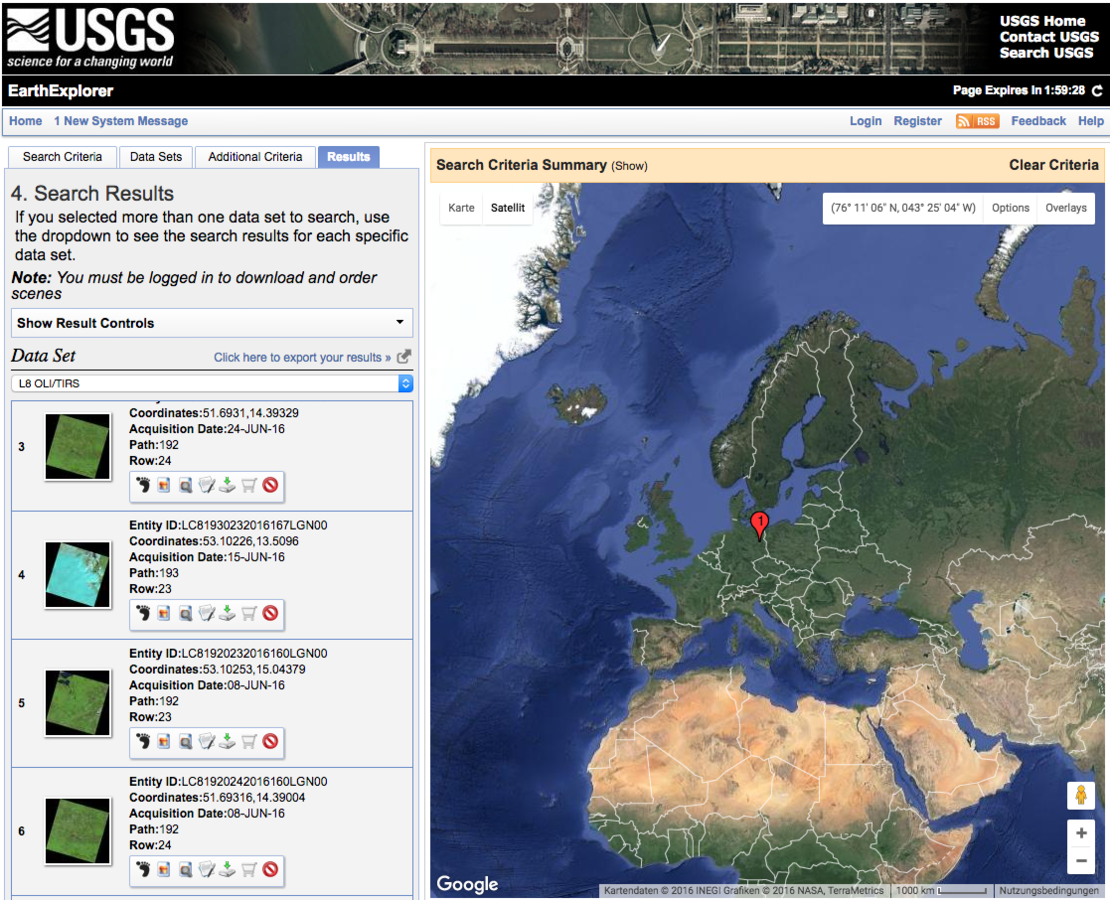
Task: Add result 5 to the order cart
Action: pyautogui.click(x=248, y=741)
